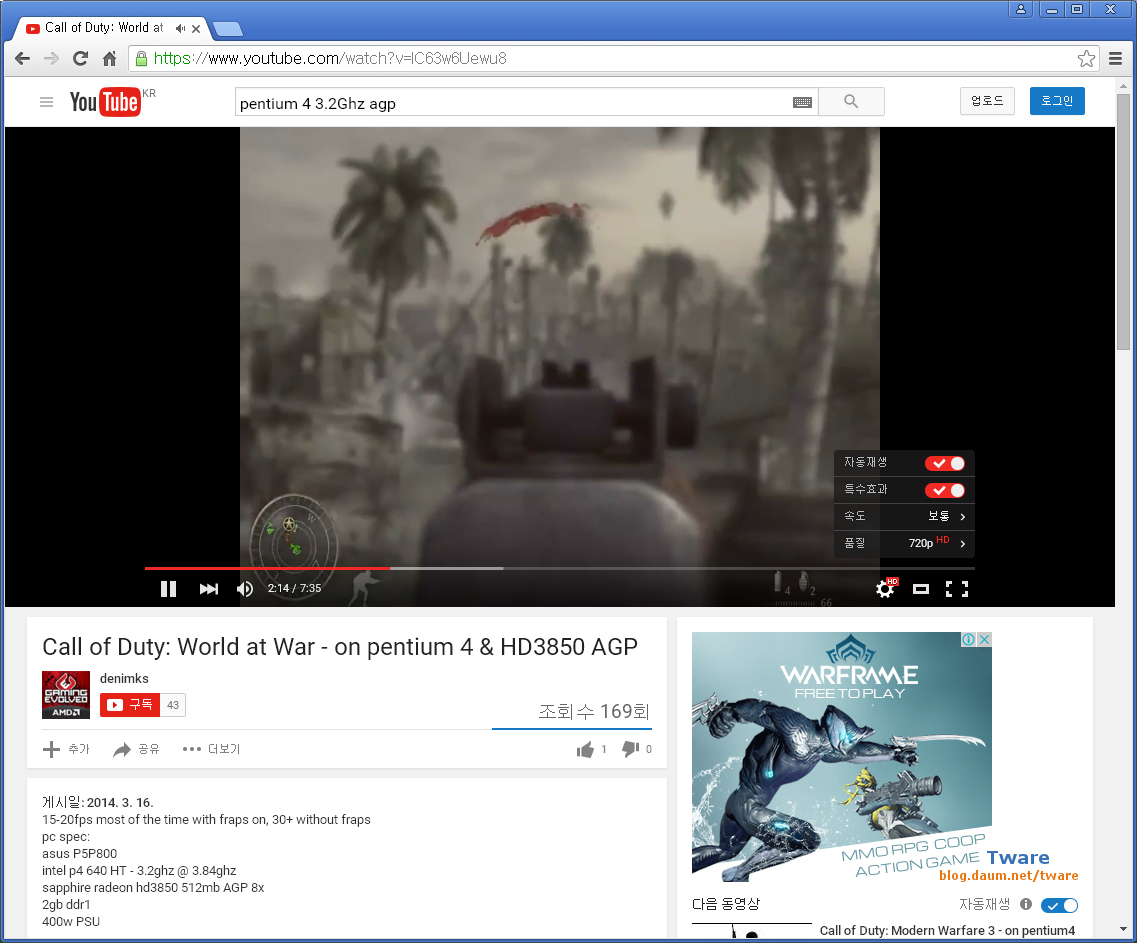1137x943 pixels.
Task: Open player settings gear icon
Action: (x=885, y=588)
